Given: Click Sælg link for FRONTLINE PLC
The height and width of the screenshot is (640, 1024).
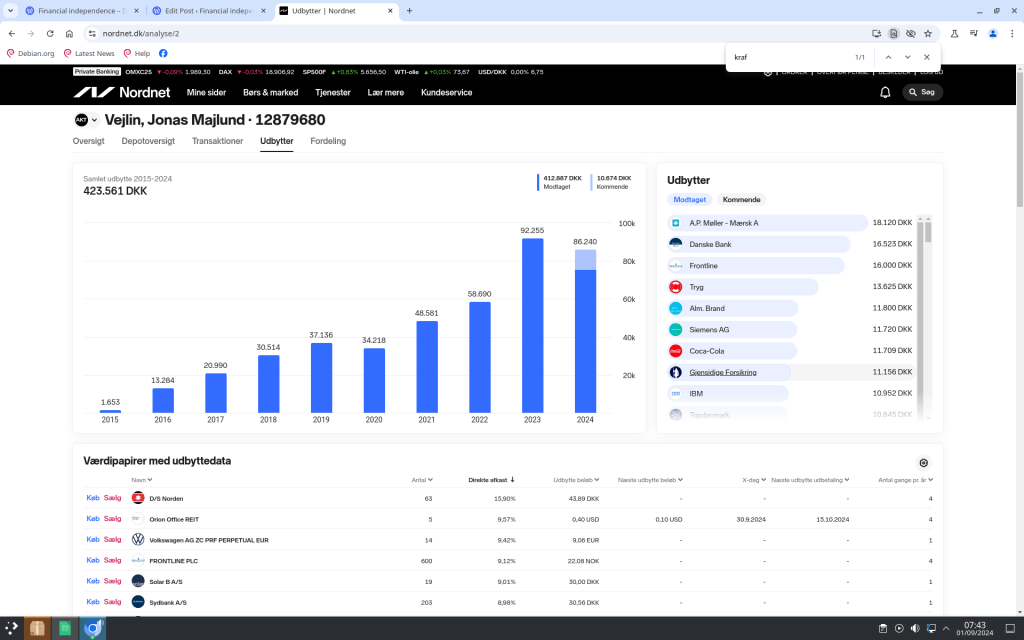Looking at the screenshot, I should [x=112, y=560].
